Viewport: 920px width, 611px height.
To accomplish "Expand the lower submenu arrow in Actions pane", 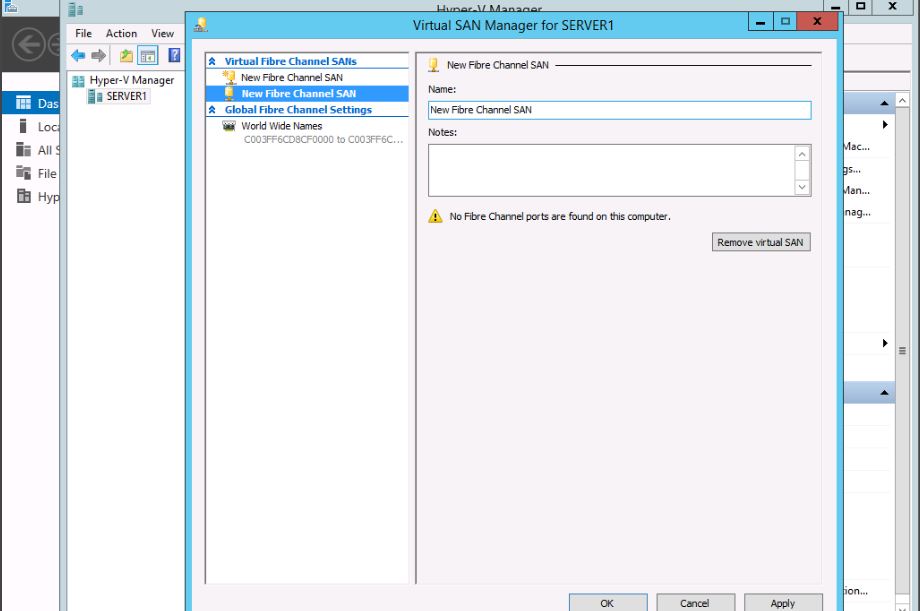I will click(x=885, y=343).
